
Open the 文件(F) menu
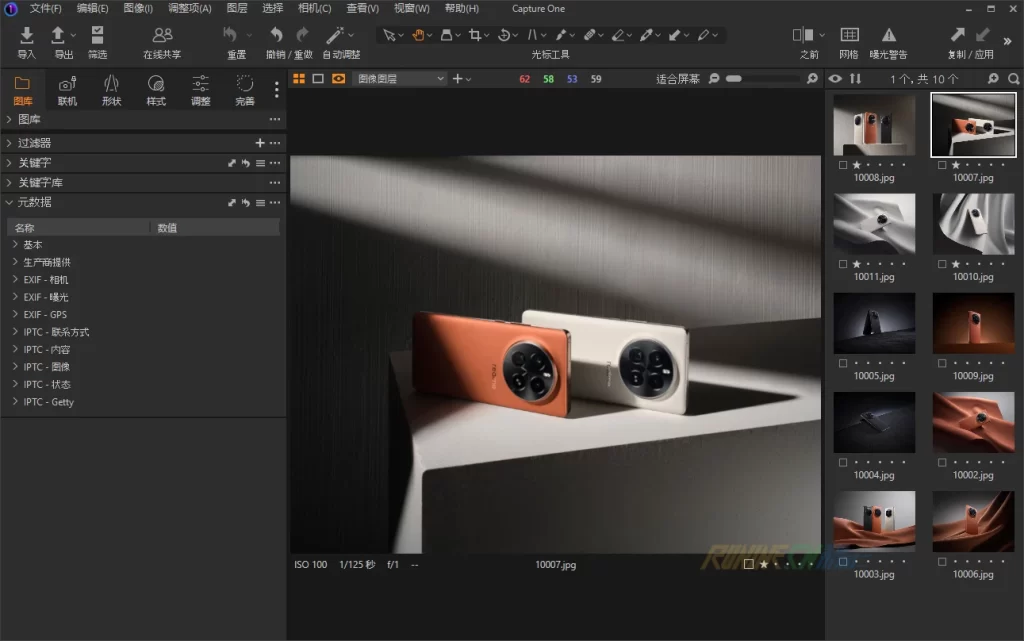(45, 9)
